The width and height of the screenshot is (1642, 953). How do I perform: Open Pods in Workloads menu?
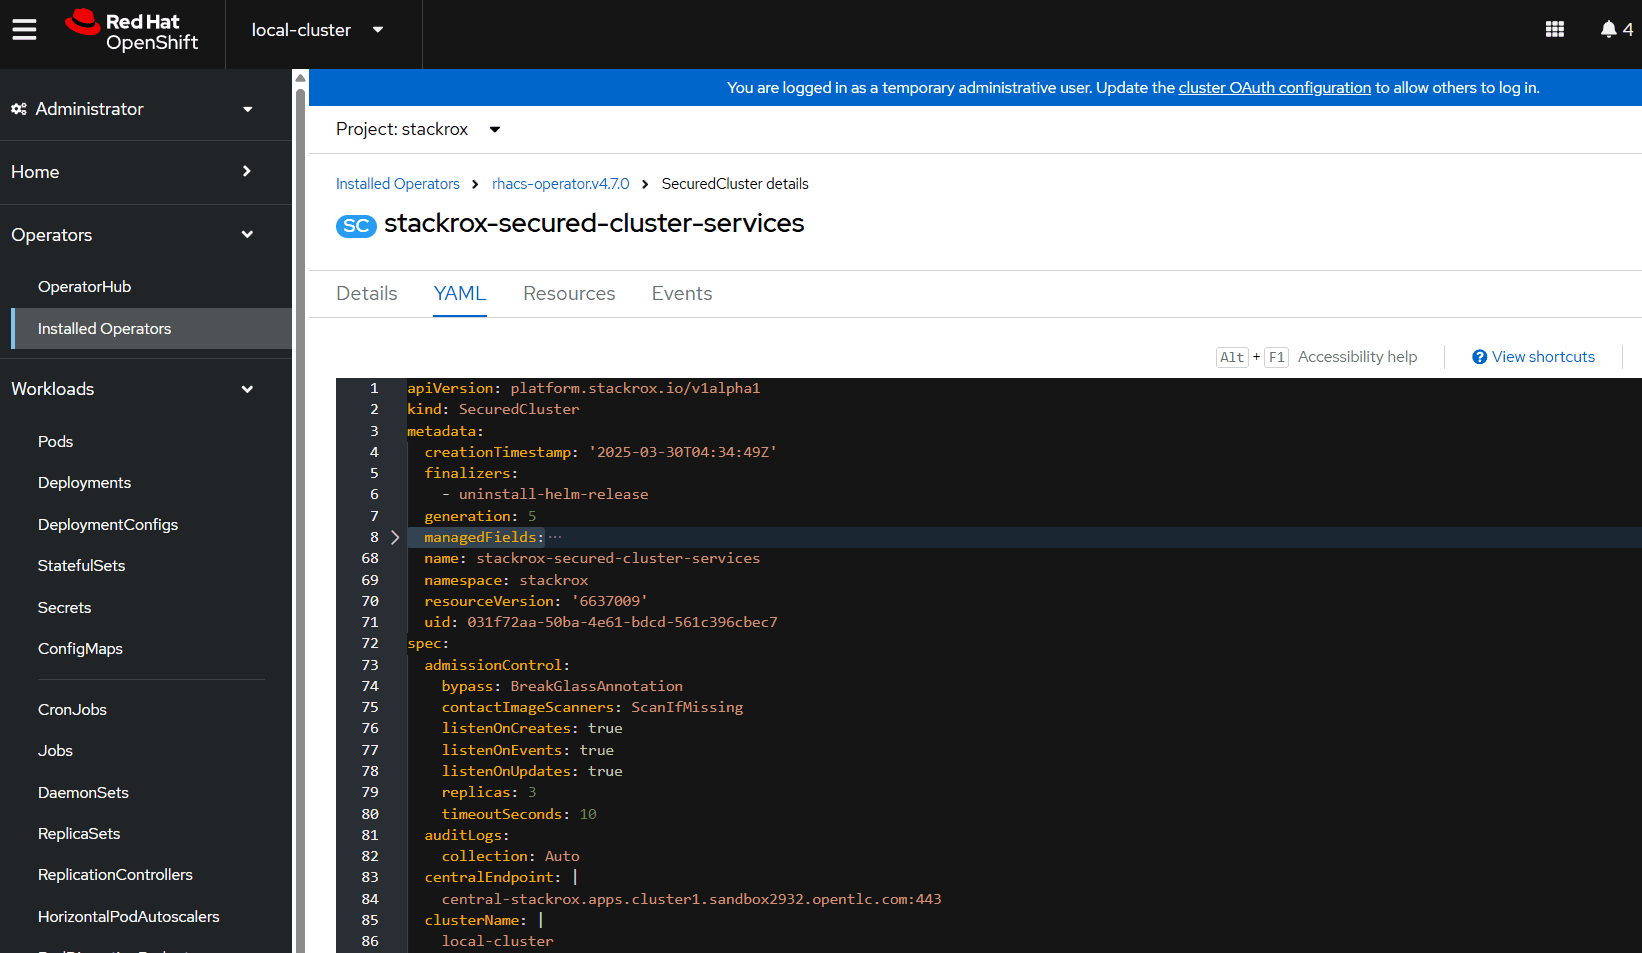click(x=55, y=442)
